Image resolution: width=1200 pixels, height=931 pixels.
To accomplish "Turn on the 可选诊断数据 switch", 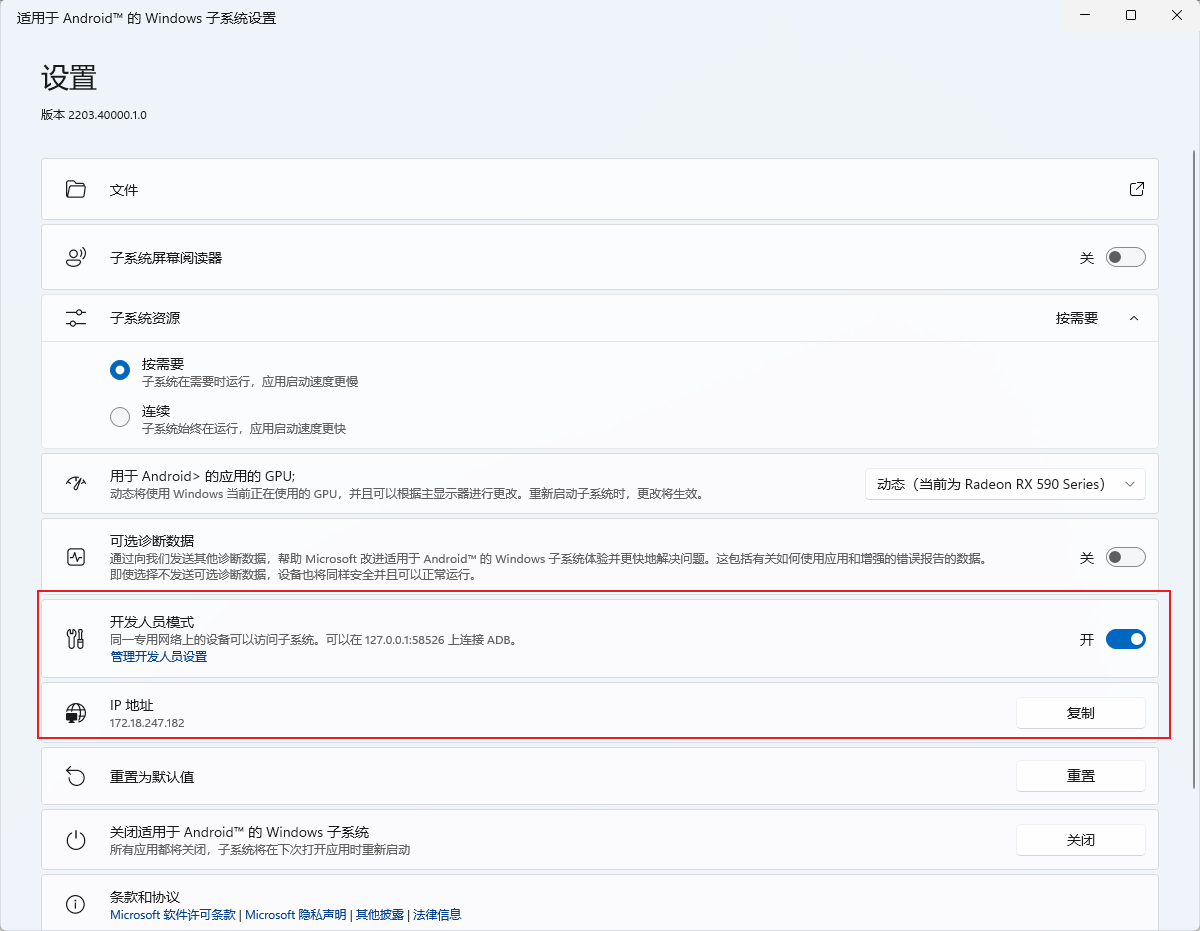I will click(x=1125, y=557).
